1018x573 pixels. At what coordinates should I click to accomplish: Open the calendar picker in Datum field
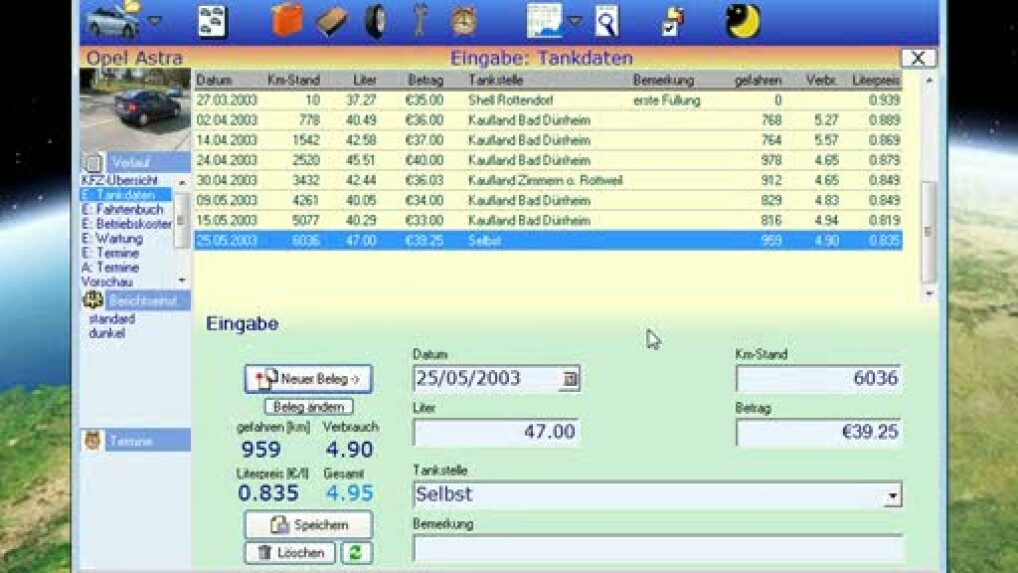570,379
